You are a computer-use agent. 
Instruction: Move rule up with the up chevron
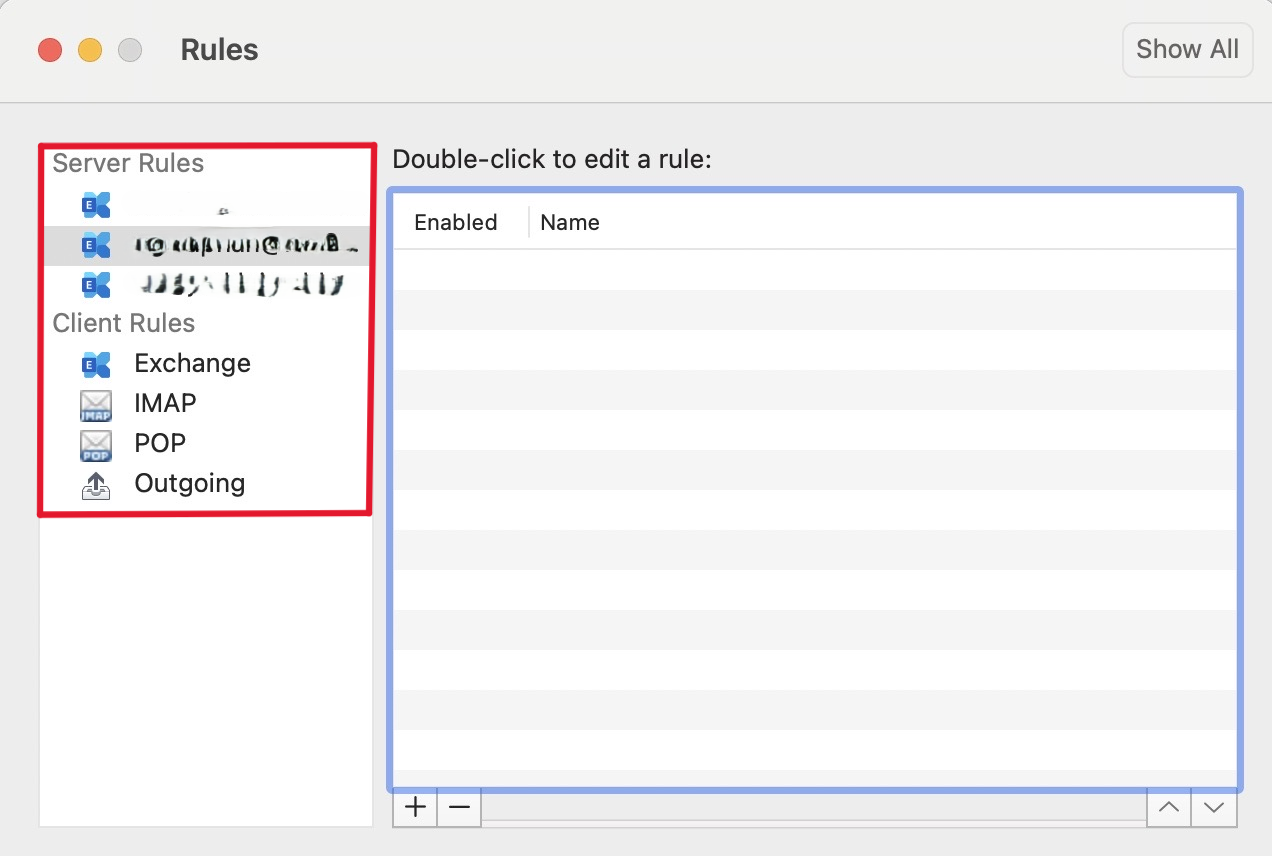(x=1168, y=807)
